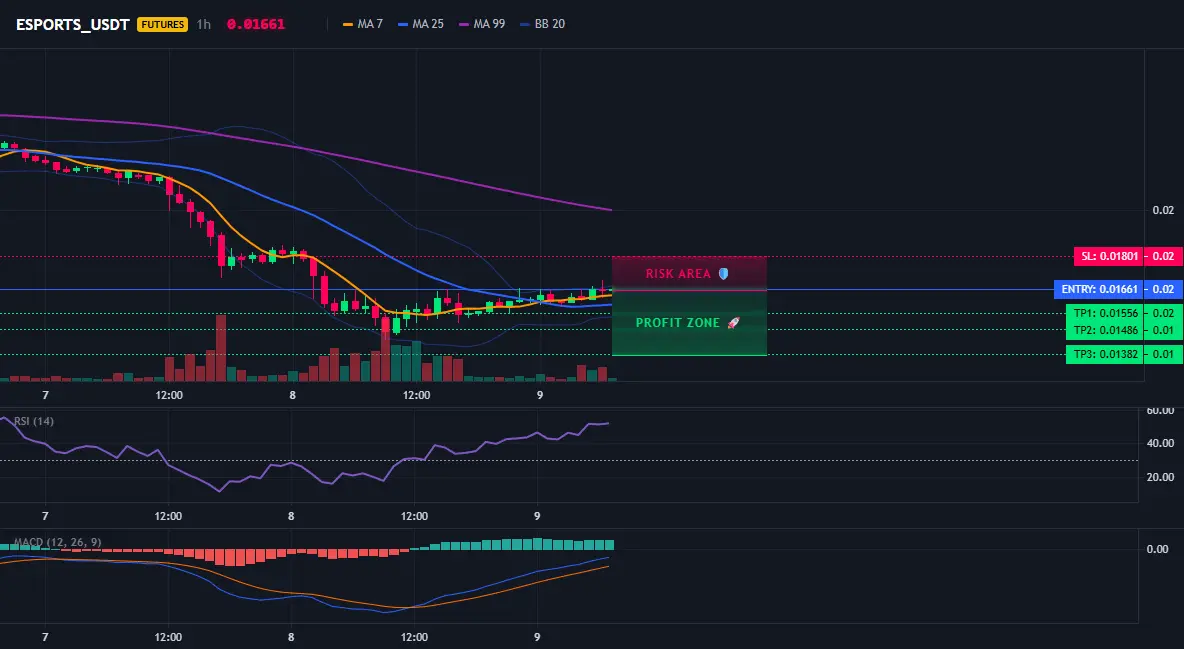The image size is (1184, 649).
Task: Select the 1h timeframe label
Action: (x=204, y=24)
